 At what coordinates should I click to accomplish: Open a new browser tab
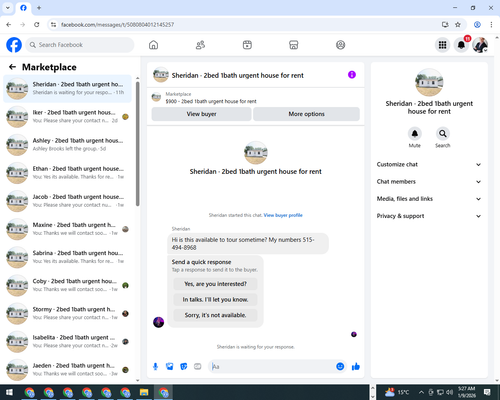39,8
